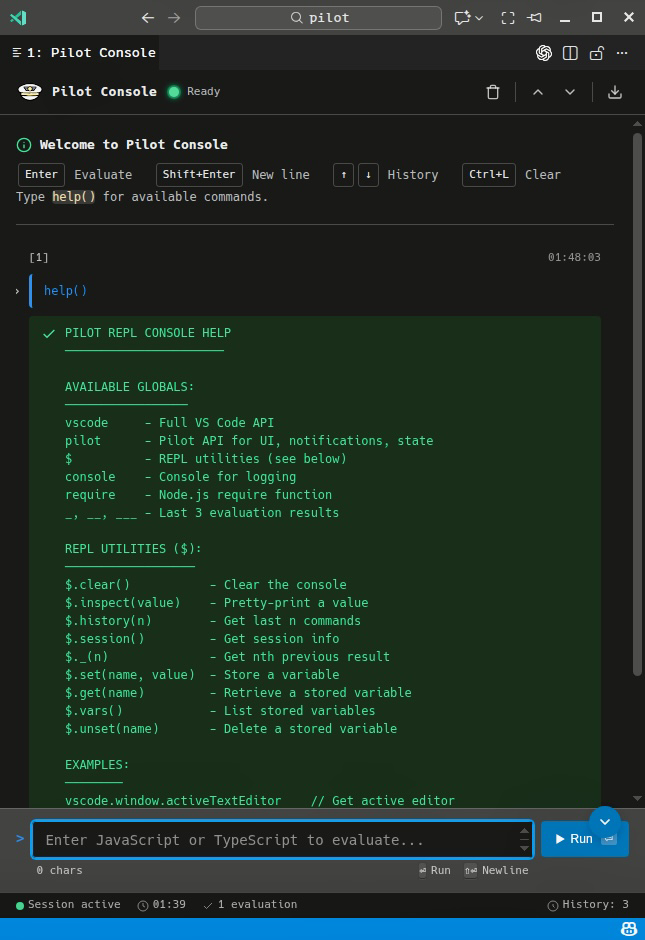Click the scroll-to-bottom round chevron button
The image size is (645, 940).
pyautogui.click(x=605, y=822)
